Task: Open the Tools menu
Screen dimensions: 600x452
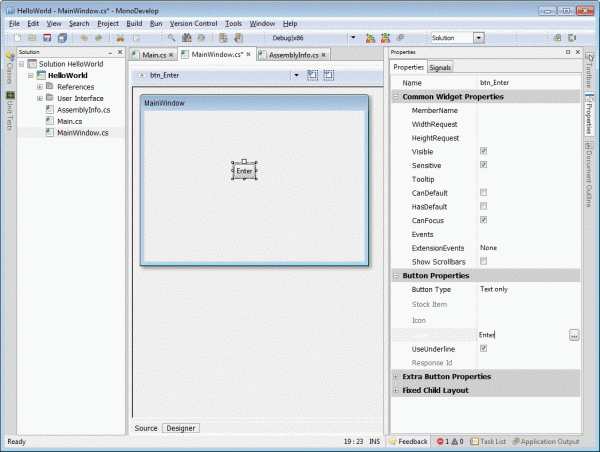Action: coord(233,24)
